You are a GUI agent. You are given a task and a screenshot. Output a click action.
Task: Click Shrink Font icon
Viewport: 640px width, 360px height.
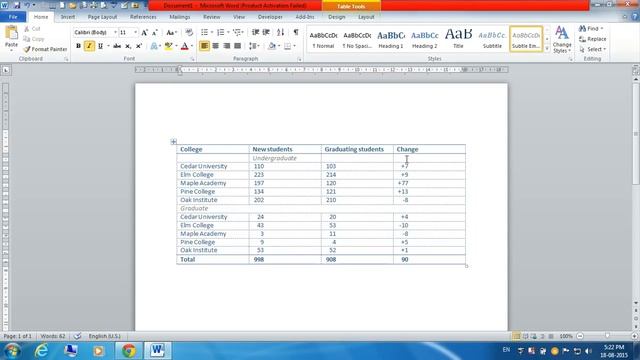point(155,32)
